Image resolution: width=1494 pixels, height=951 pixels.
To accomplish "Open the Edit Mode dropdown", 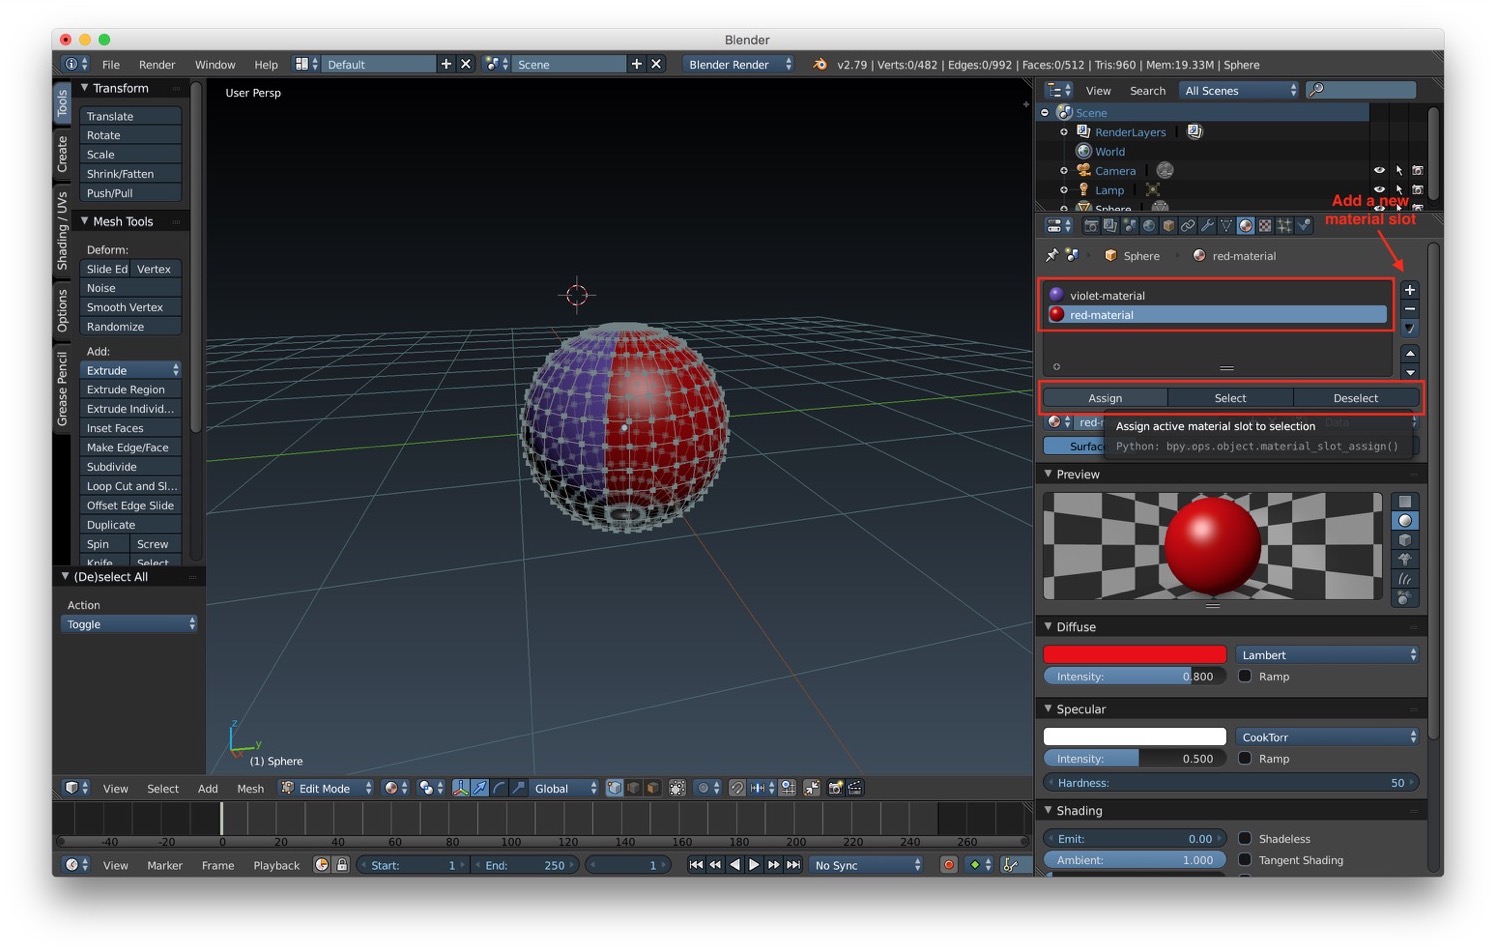I will tap(327, 788).
